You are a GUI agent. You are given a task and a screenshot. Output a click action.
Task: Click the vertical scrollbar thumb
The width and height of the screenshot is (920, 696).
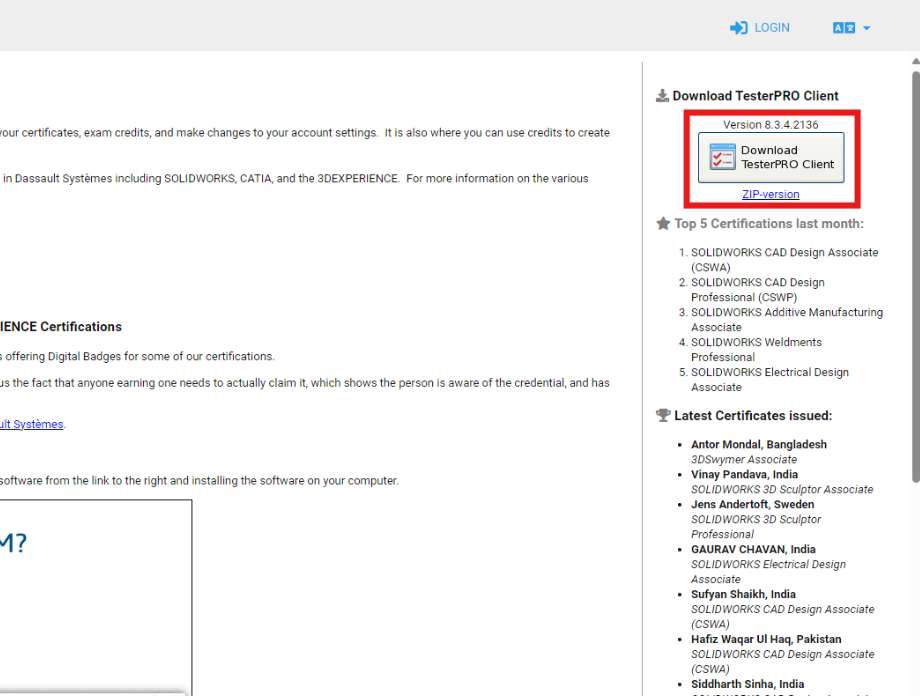pyautogui.click(x=915, y=276)
